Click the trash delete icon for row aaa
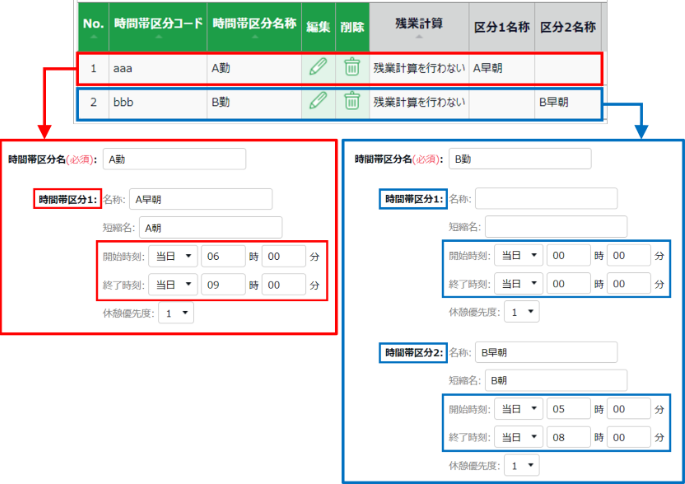The image size is (685, 484). point(351,67)
